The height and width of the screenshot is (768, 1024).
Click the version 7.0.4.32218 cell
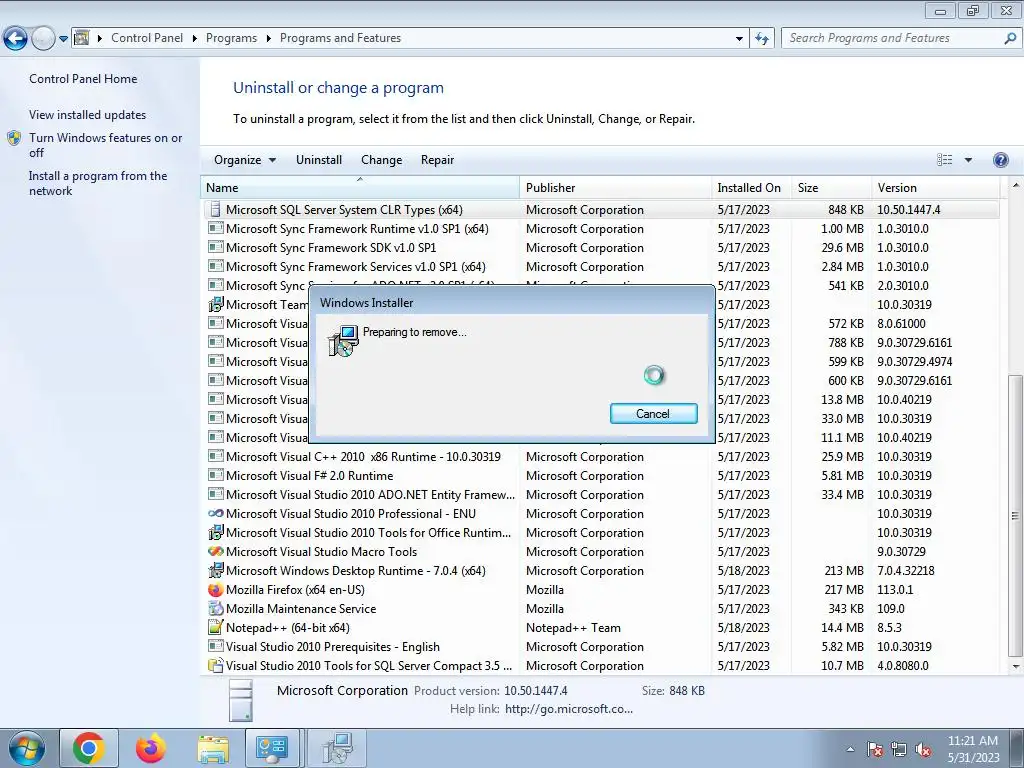pos(905,571)
